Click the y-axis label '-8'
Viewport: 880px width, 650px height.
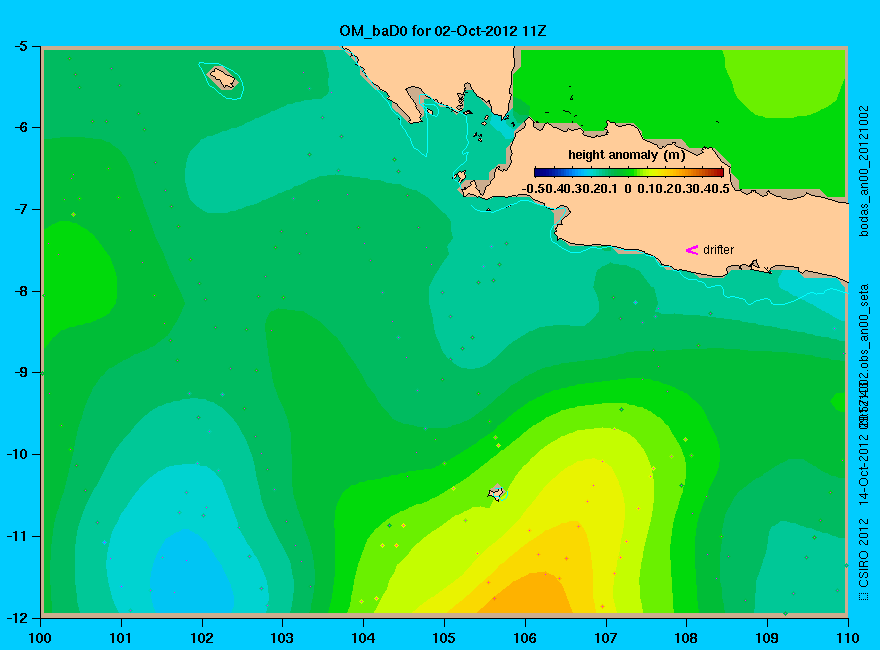[x=20, y=291]
